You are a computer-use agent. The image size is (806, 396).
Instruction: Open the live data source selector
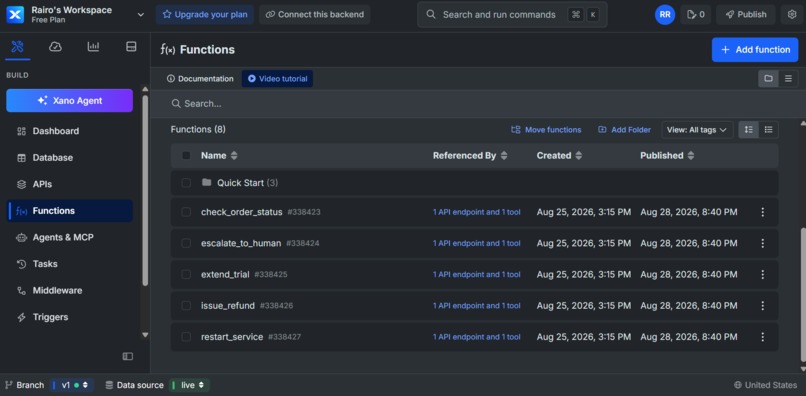pyautogui.click(x=189, y=385)
